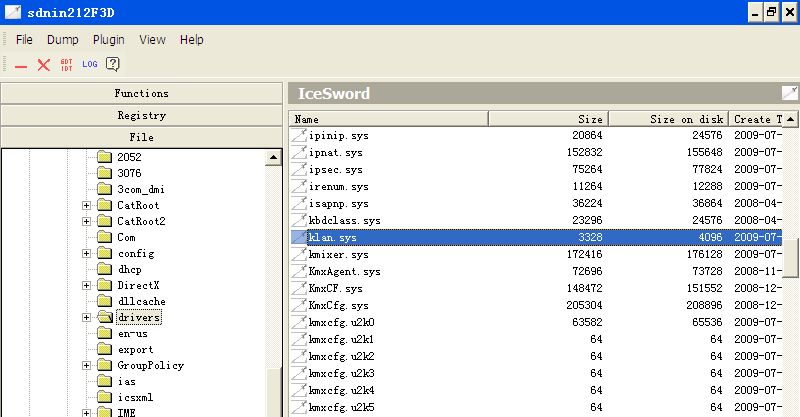The width and height of the screenshot is (800, 417).
Task: Open the help question mark icon
Action: [x=113, y=65]
